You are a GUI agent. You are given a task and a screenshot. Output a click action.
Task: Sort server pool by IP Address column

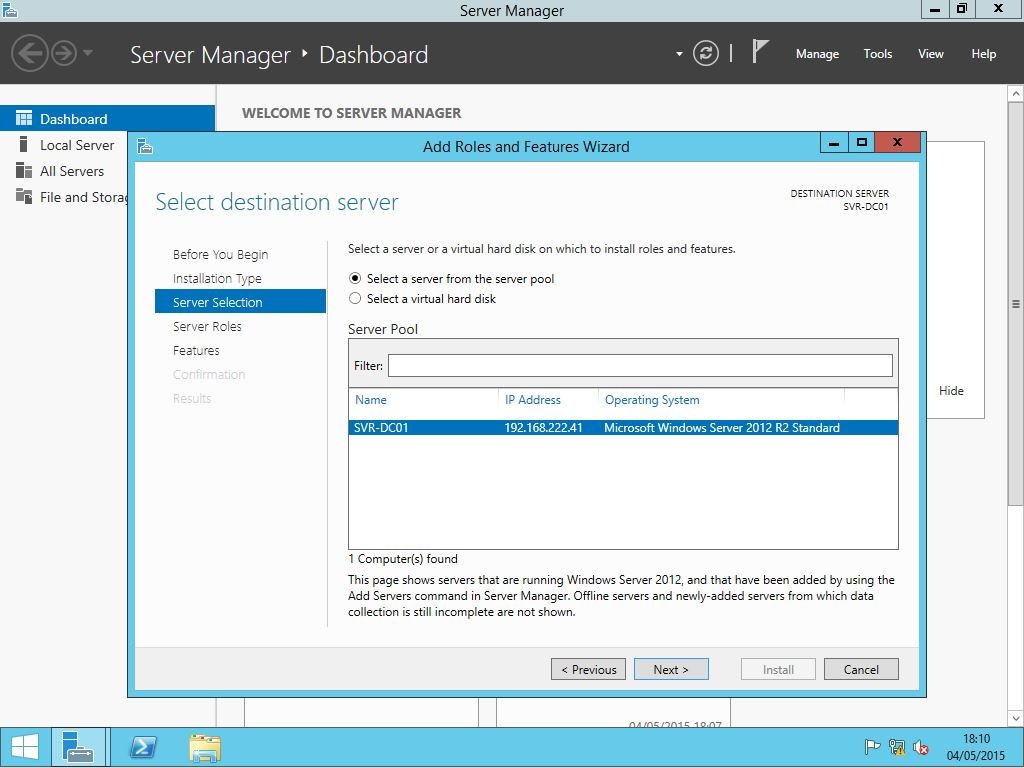pyautogui.click(x=533, y=400)
